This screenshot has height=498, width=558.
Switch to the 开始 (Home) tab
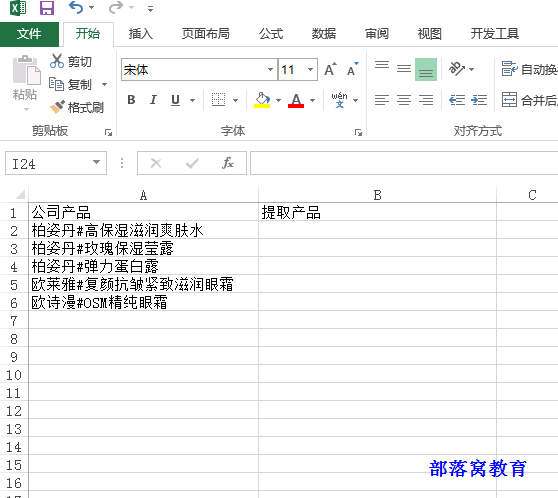click(x=88, y=34)
